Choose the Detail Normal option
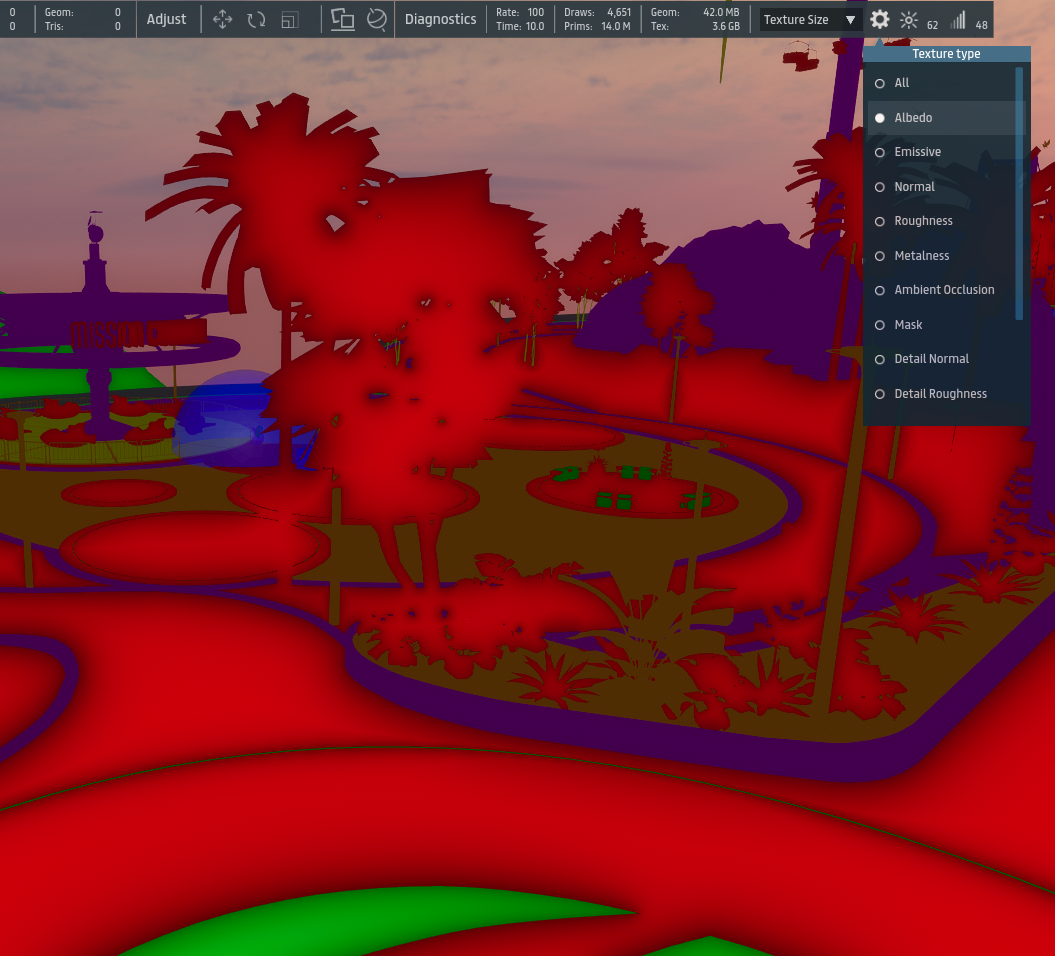Image resolution: width=1055 pixels, height=956 pixels. click(x=880, y=359)
